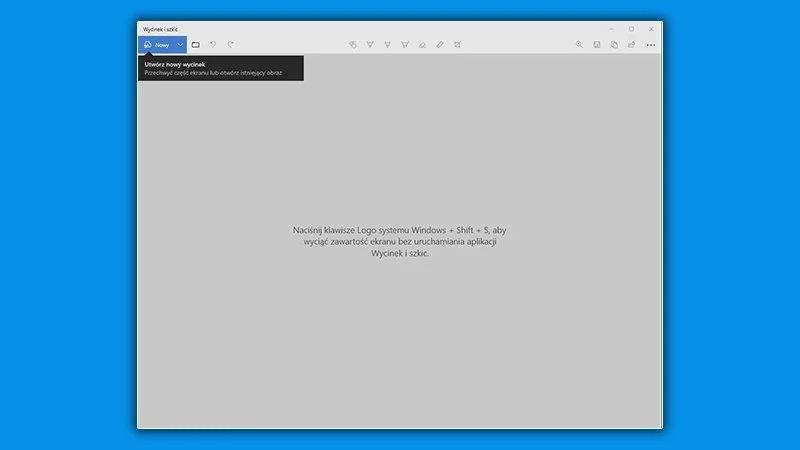
Task: Click the Redo arrow icon
Action: coord(230,45)
